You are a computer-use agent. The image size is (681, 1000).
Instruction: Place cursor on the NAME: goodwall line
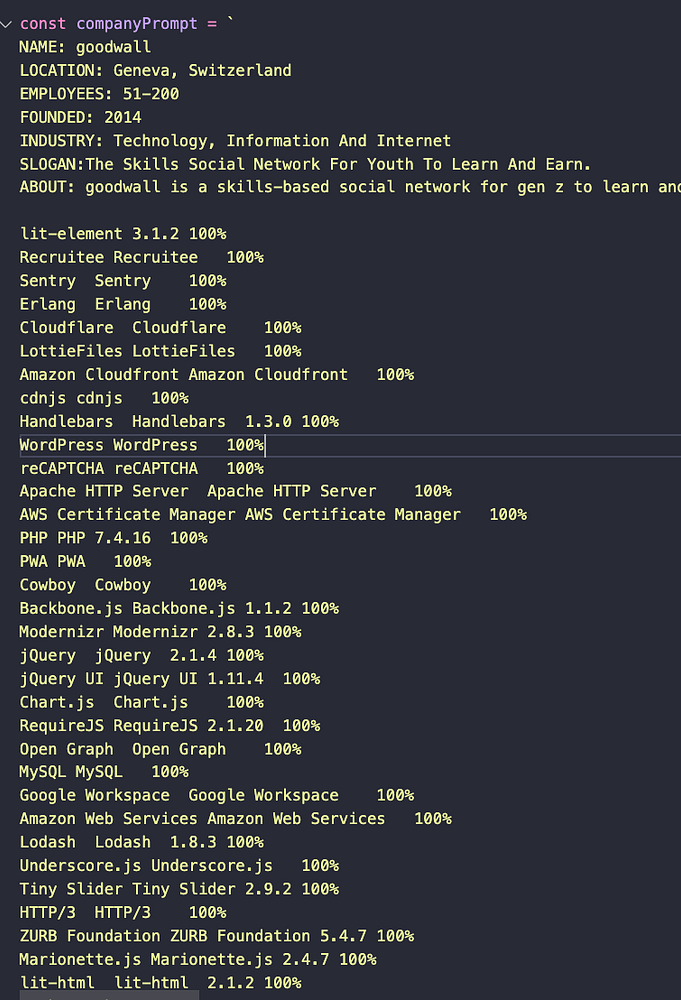tap(85, 47)
